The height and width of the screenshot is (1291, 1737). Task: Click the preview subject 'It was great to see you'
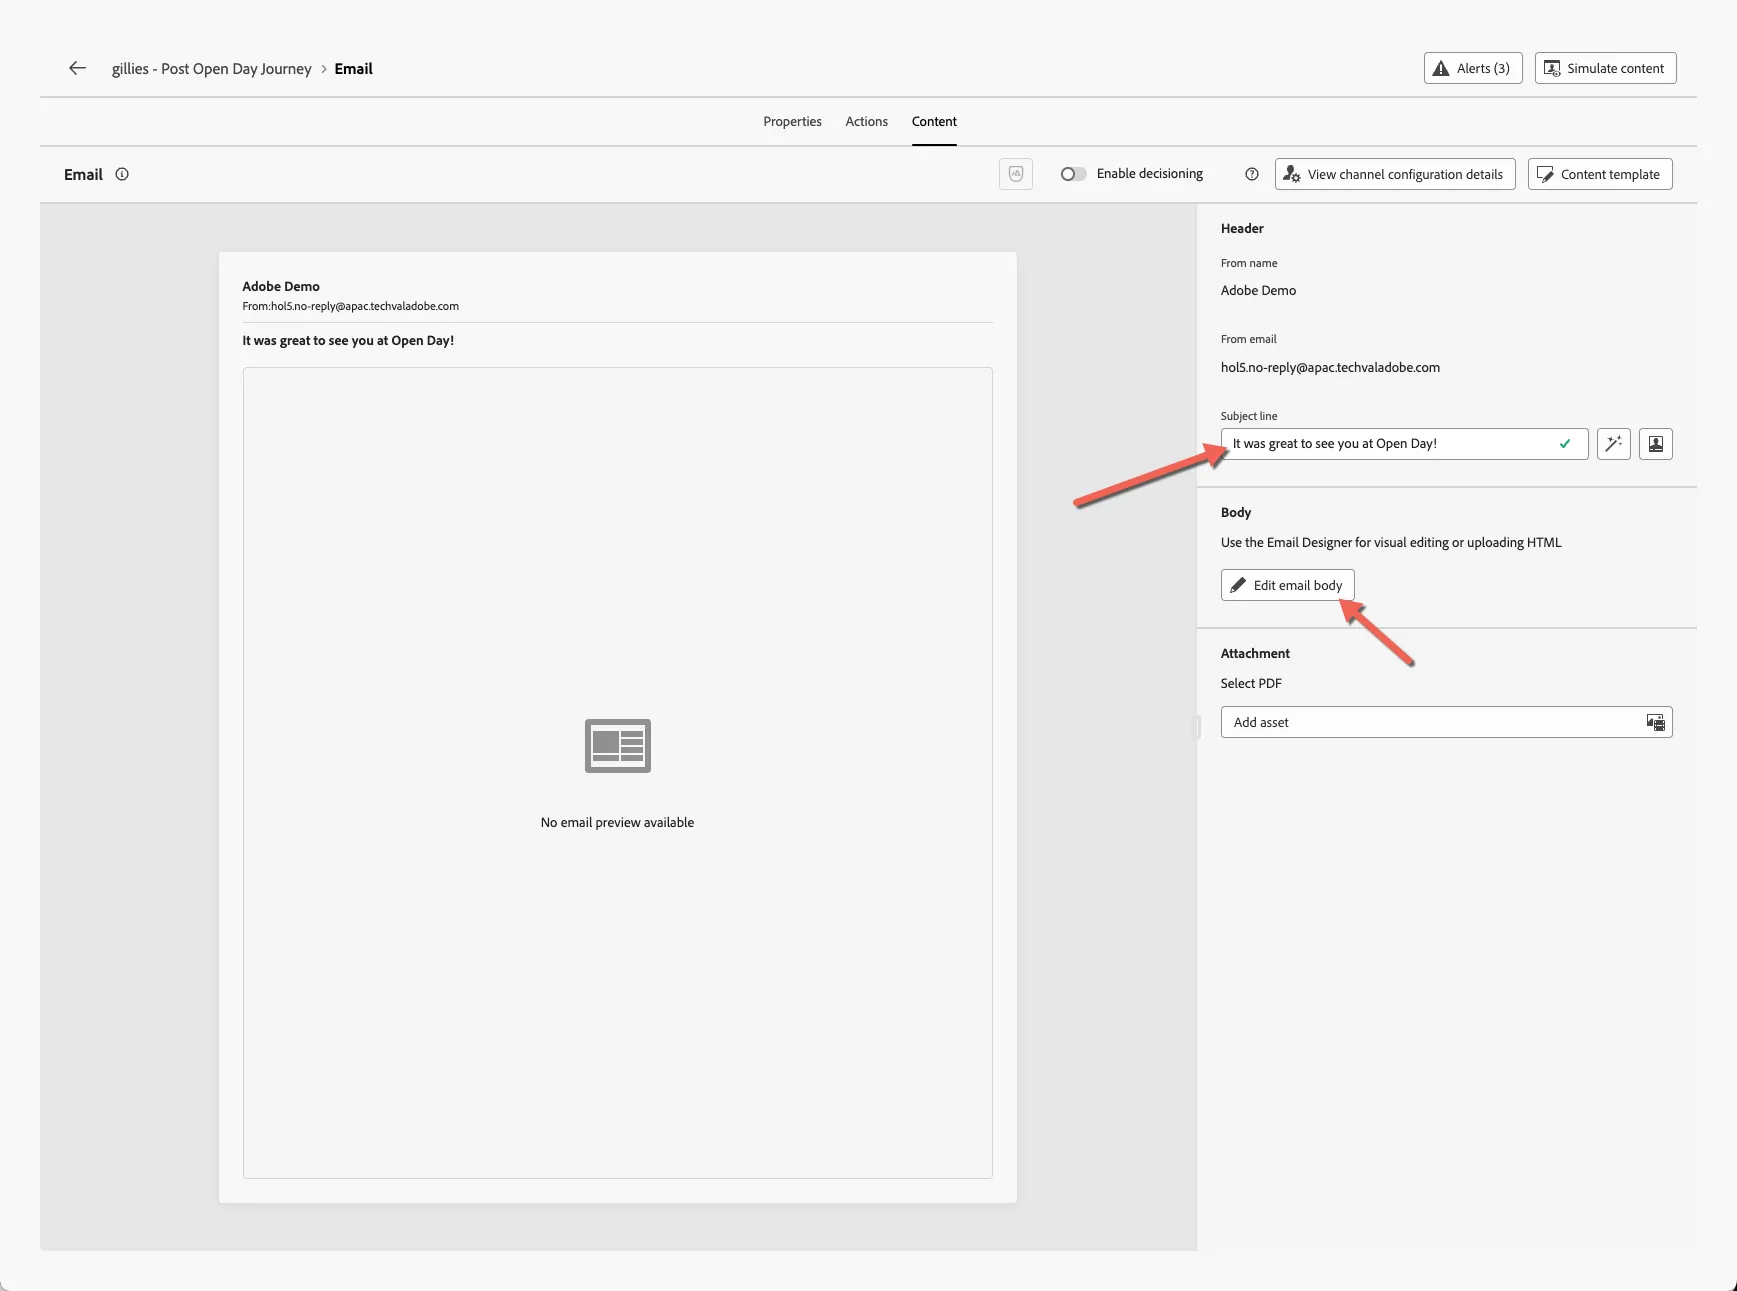(x=348, y=341)
